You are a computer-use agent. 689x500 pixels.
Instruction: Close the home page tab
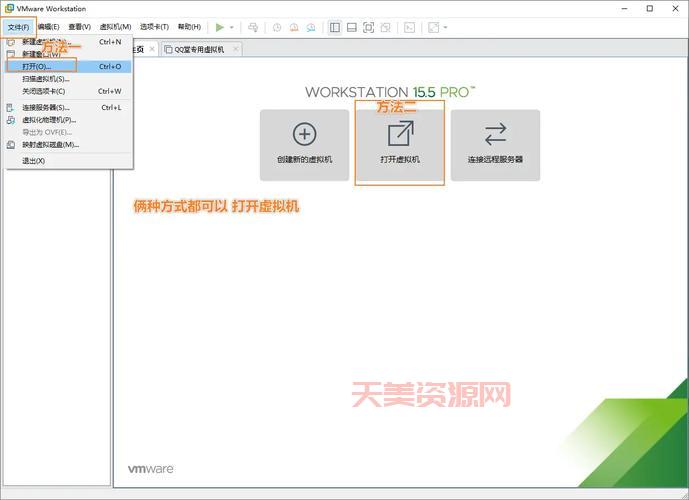152,49
